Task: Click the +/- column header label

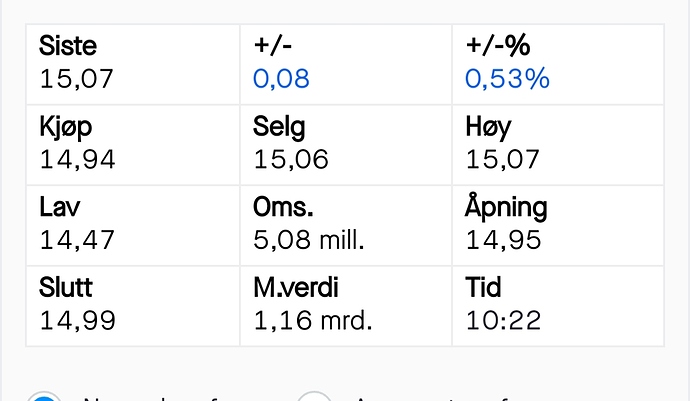Action: [x=272, y=45]
